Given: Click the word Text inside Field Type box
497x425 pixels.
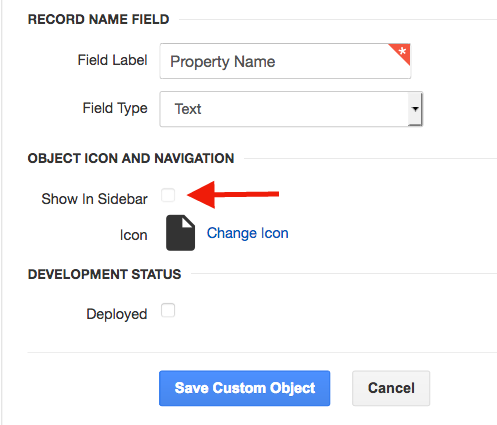Looking at the screenshot, I should pyautogui.click(x=188, y=109).
